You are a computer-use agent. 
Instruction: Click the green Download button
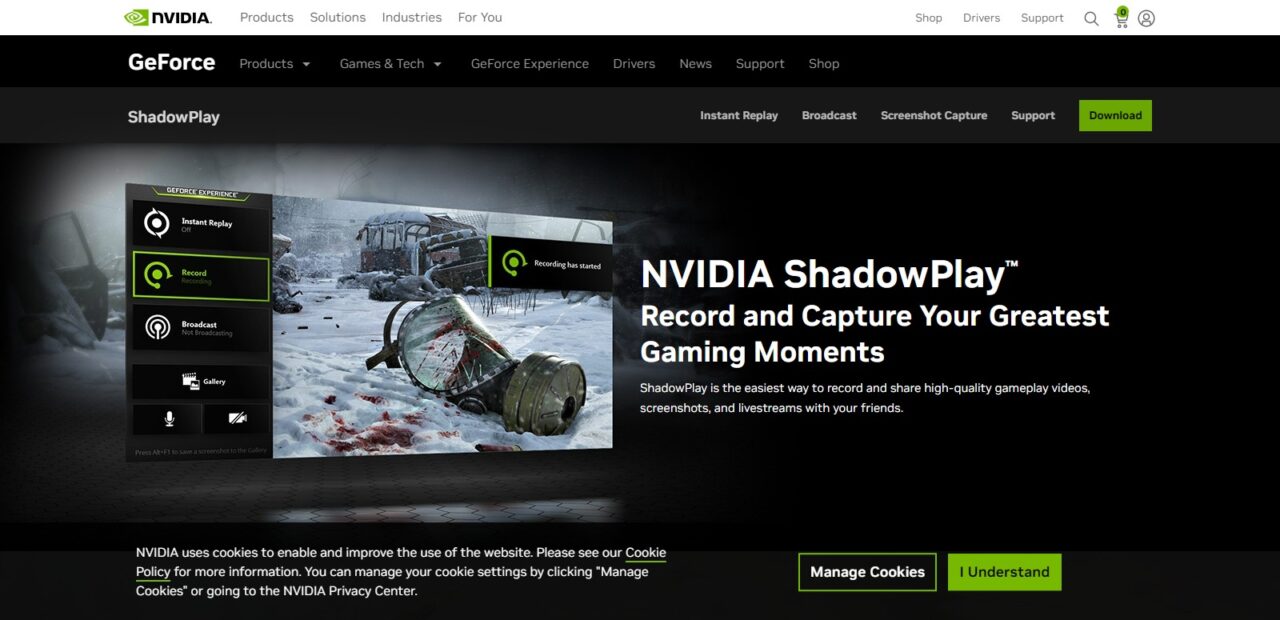pos(1115,115)
